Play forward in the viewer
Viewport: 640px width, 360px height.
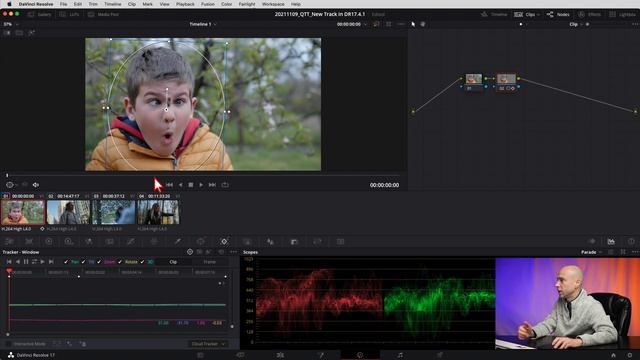(201, 185)
